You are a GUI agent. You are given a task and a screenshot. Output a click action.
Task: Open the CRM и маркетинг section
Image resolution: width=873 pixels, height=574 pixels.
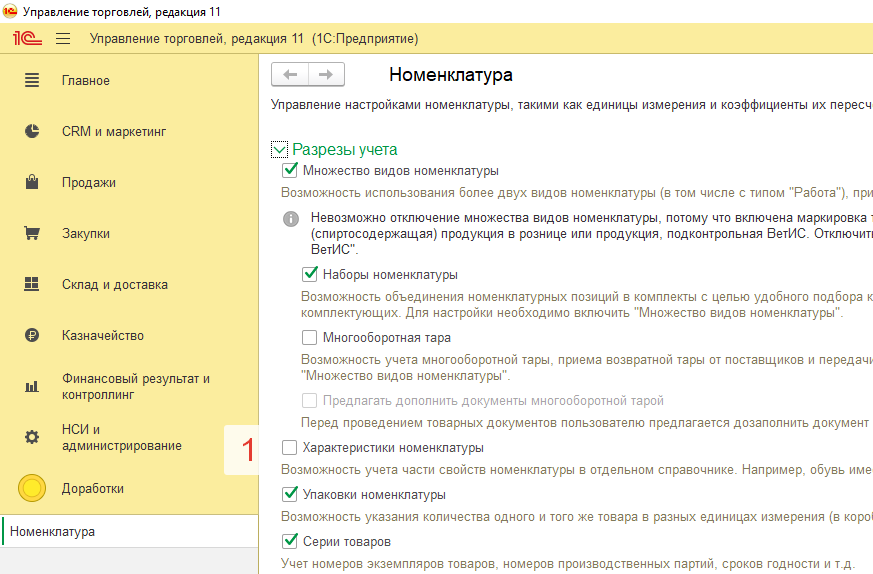[x=114, y=132]
